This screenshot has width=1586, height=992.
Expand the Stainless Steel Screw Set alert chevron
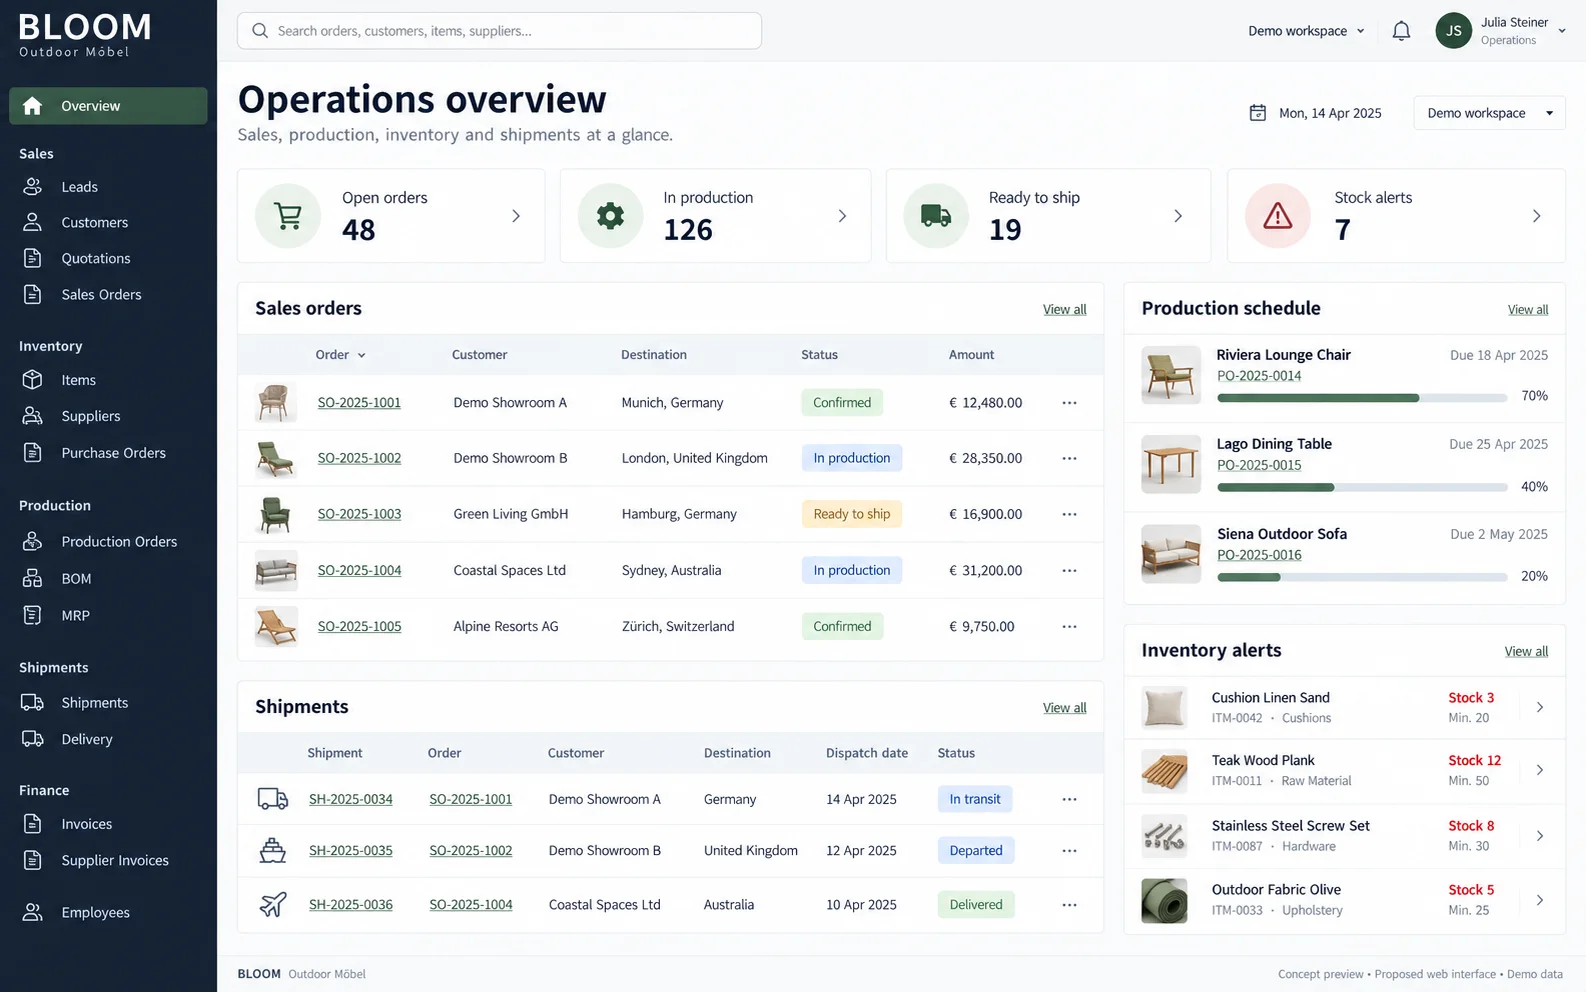(x=1540, y=836)
